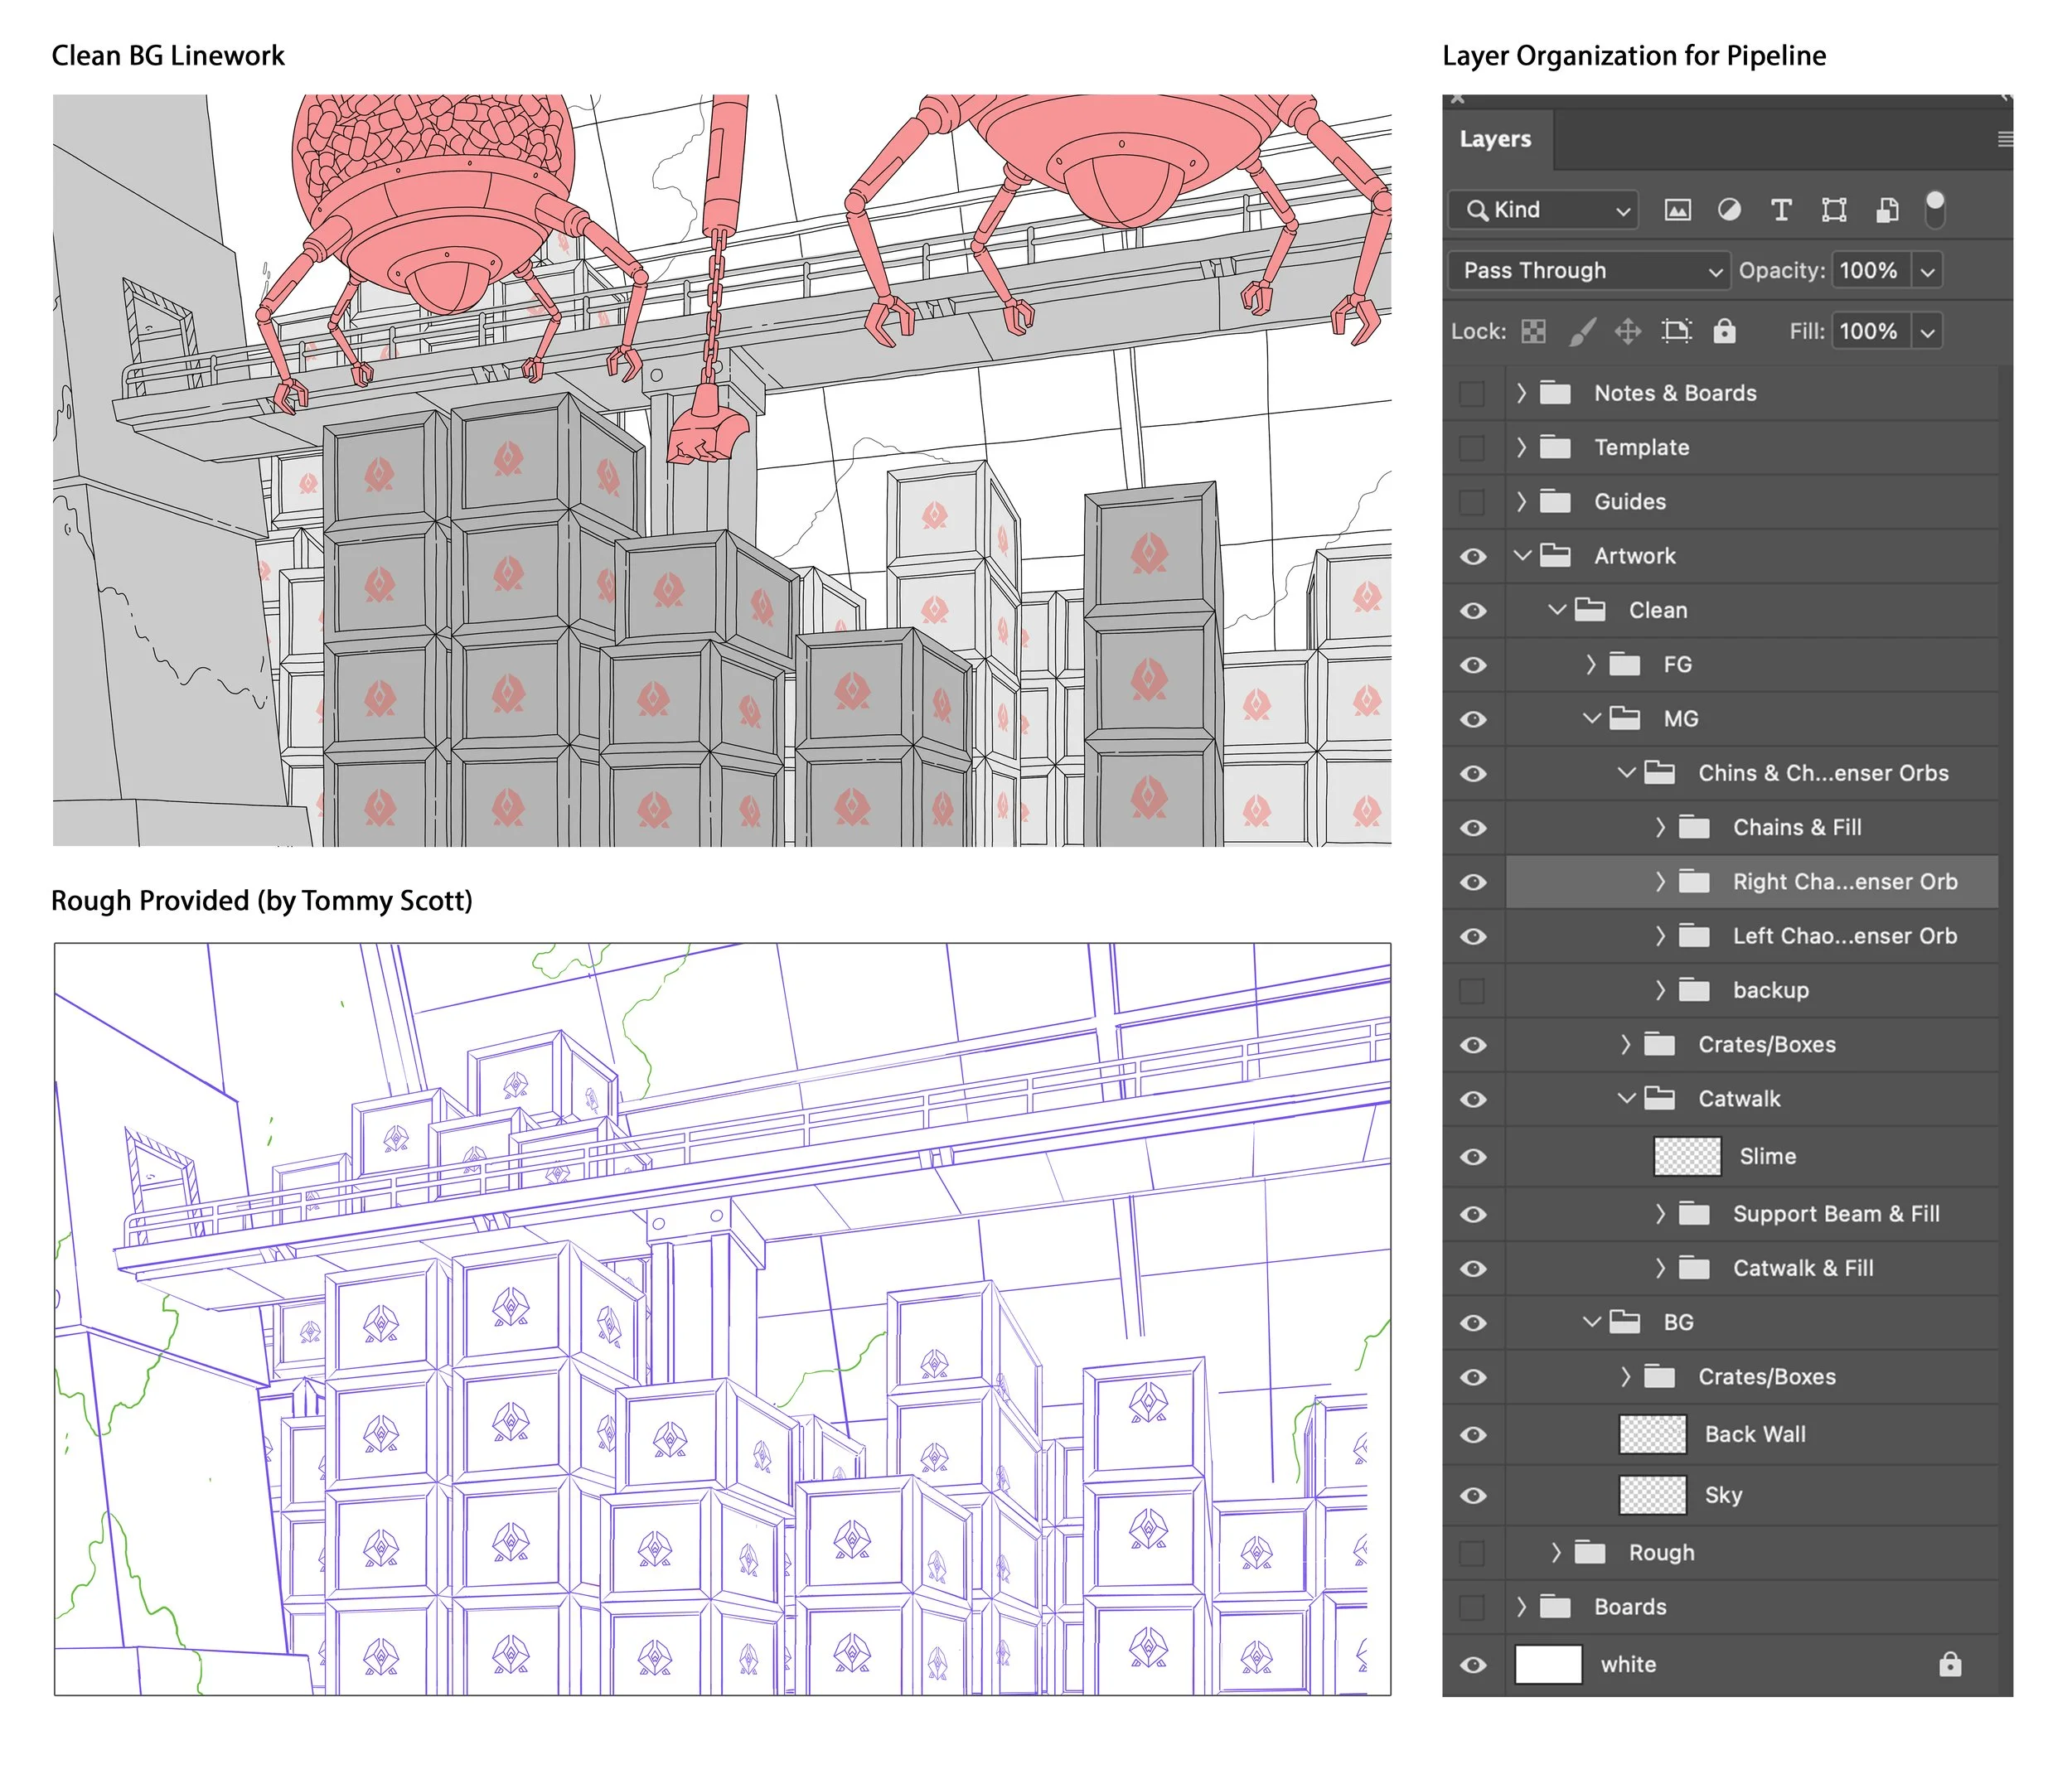The image size is (2072, 1784).
Task: Filter layers by adjustment layer icon
Action: tap(1729, 210)
